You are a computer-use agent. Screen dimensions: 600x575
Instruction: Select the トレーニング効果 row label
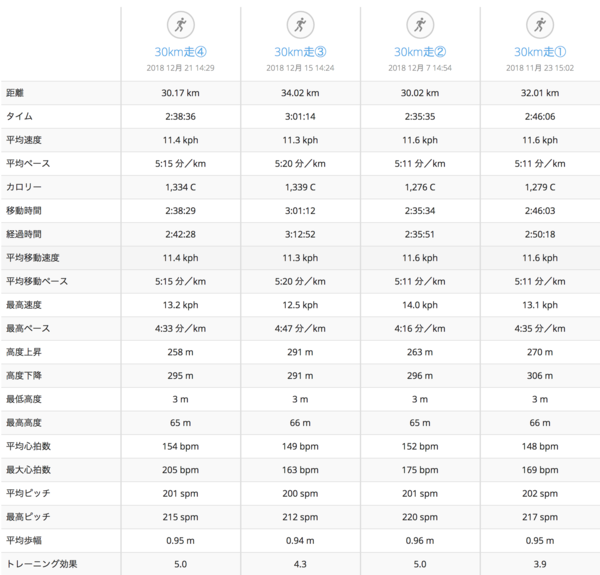click(41, 564)
